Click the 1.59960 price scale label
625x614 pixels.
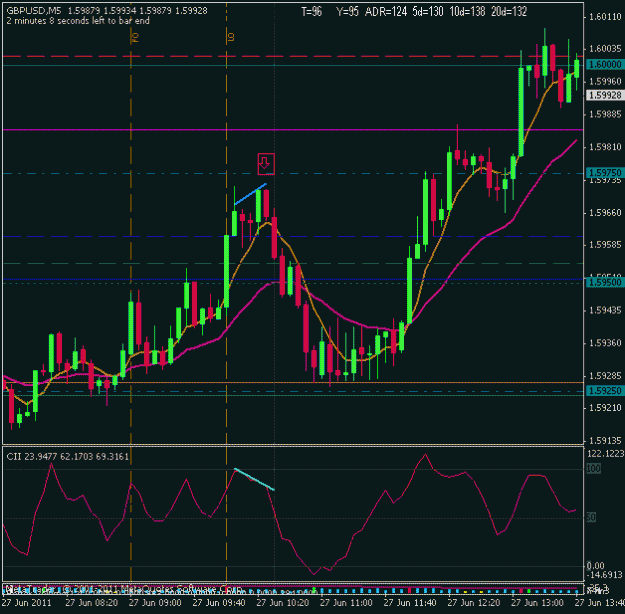point(605,81)
